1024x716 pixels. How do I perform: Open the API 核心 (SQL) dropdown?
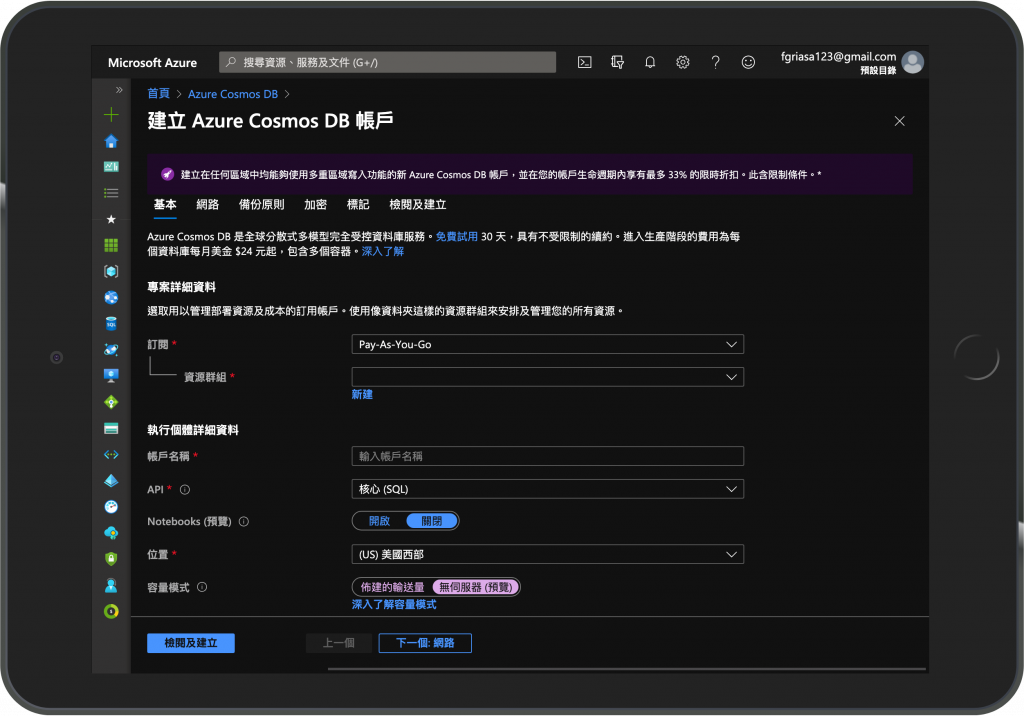(547, 489)
